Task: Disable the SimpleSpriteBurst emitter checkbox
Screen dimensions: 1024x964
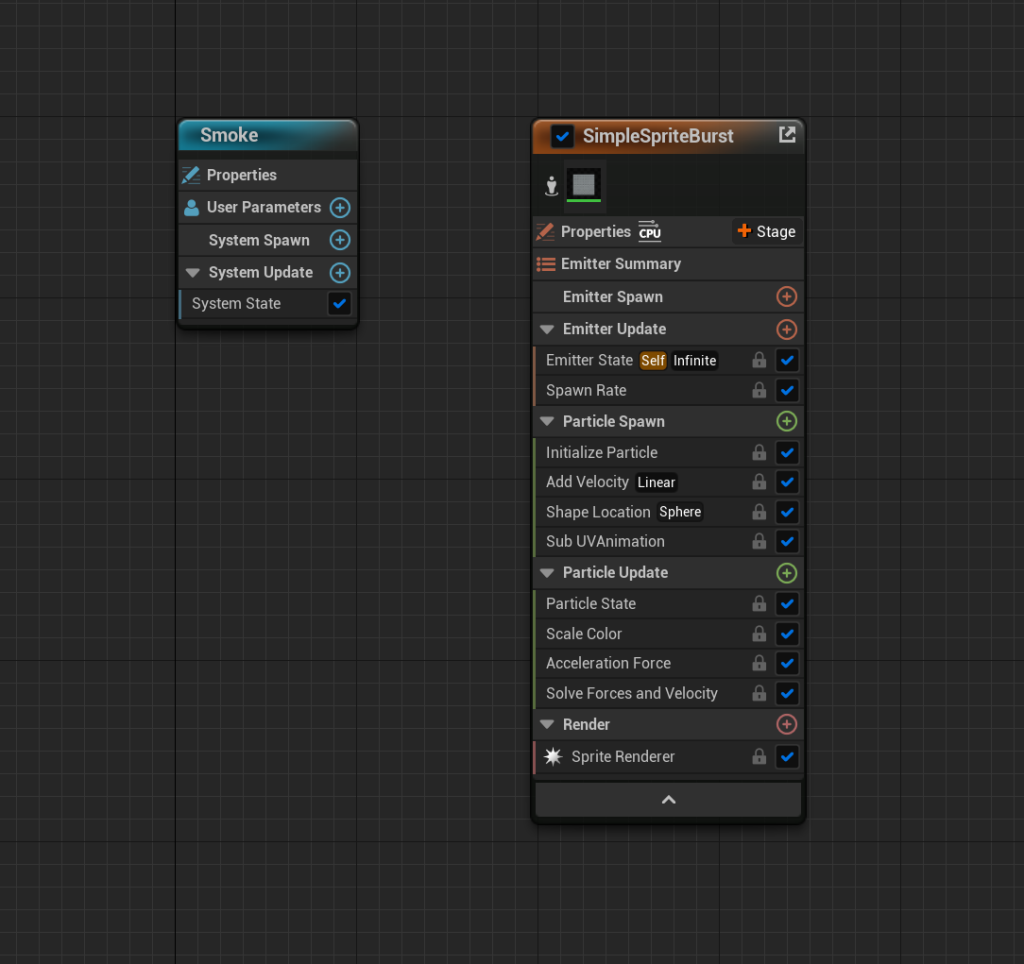Action: (562, 136)
